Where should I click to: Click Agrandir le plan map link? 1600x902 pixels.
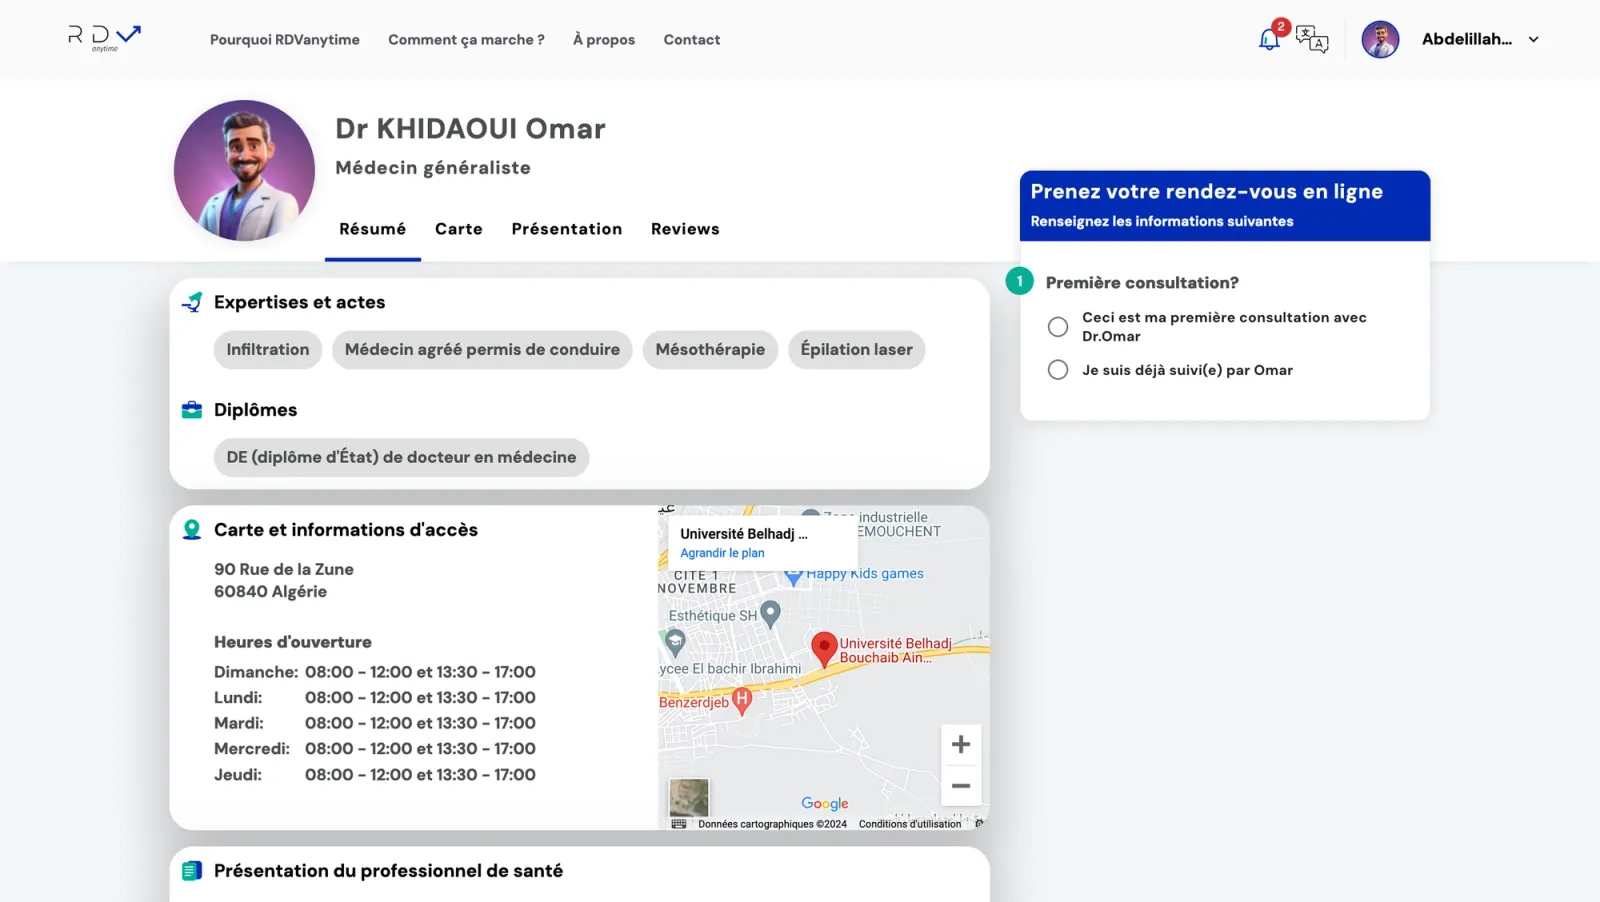pyautogui.click(x=722, y=553)
